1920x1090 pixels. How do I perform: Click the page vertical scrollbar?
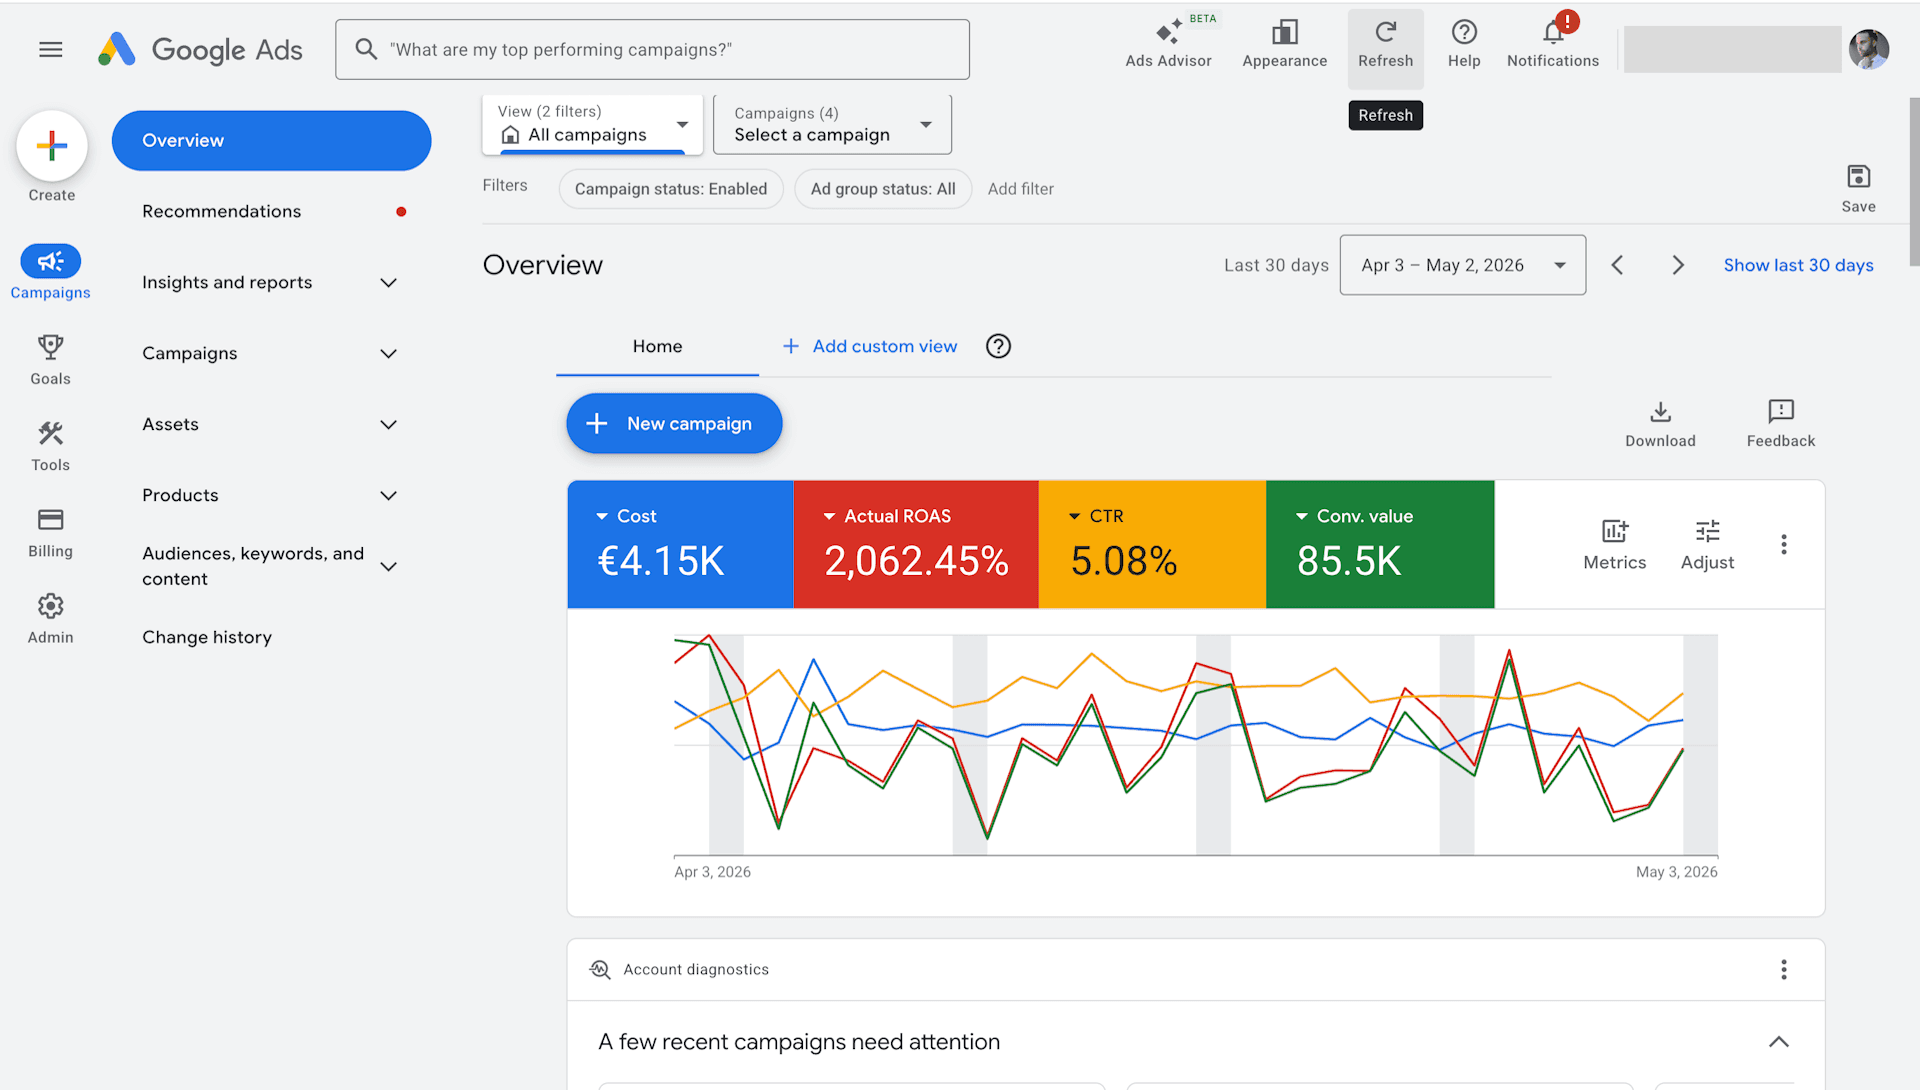point(1914,180)
